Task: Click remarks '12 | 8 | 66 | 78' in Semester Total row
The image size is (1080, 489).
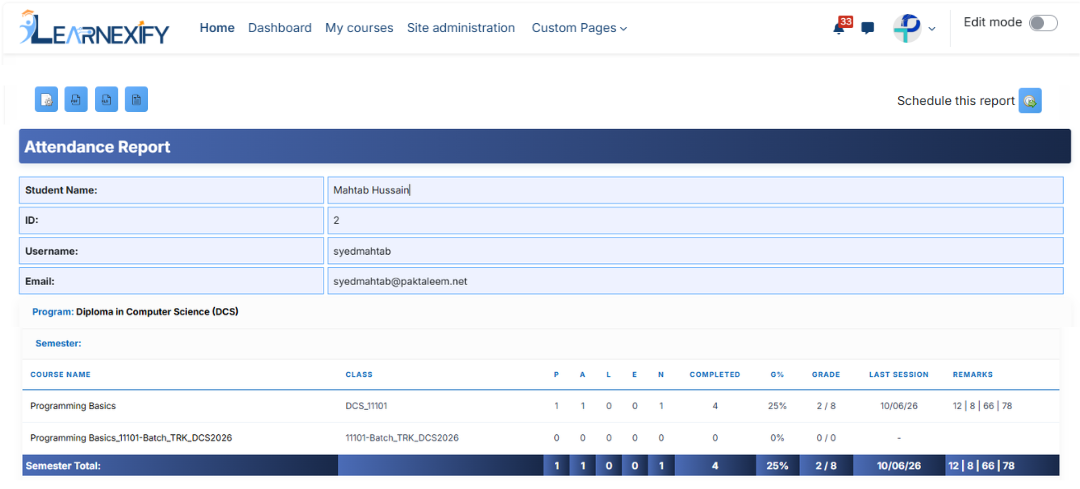Action: click(x=982, y=466)
